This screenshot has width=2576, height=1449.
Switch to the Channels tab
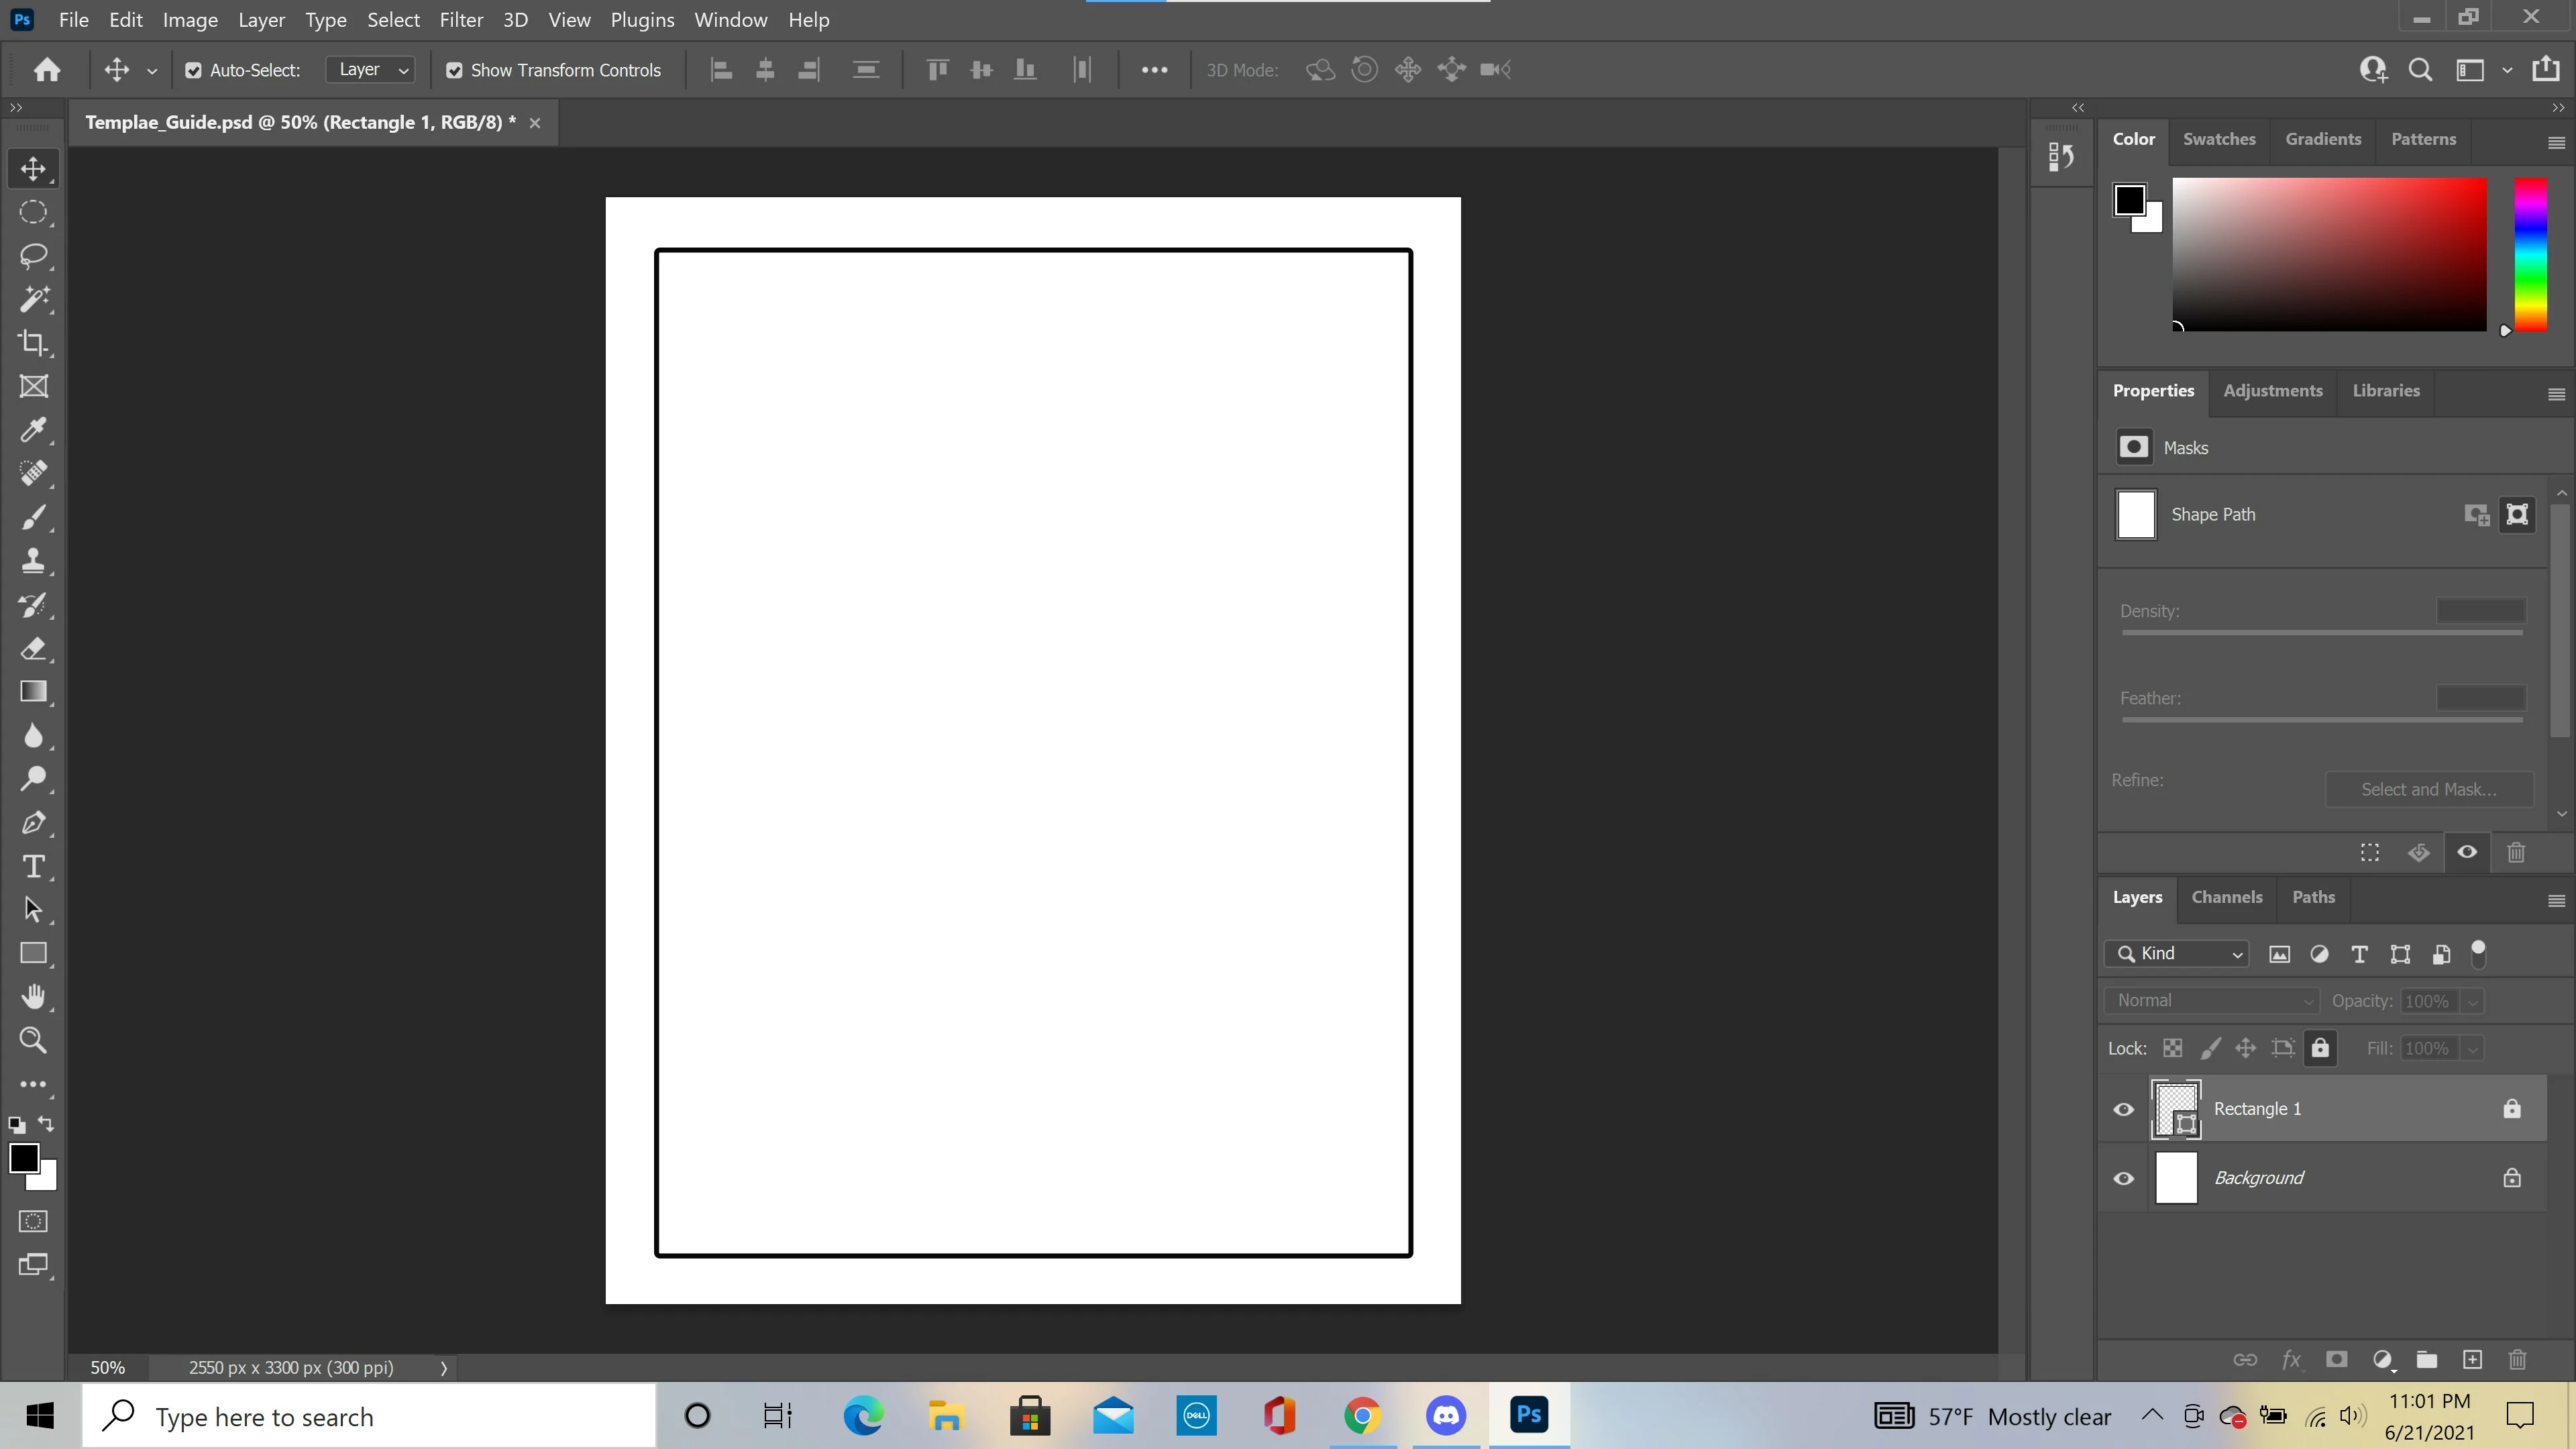click(x=2226, y=897)
